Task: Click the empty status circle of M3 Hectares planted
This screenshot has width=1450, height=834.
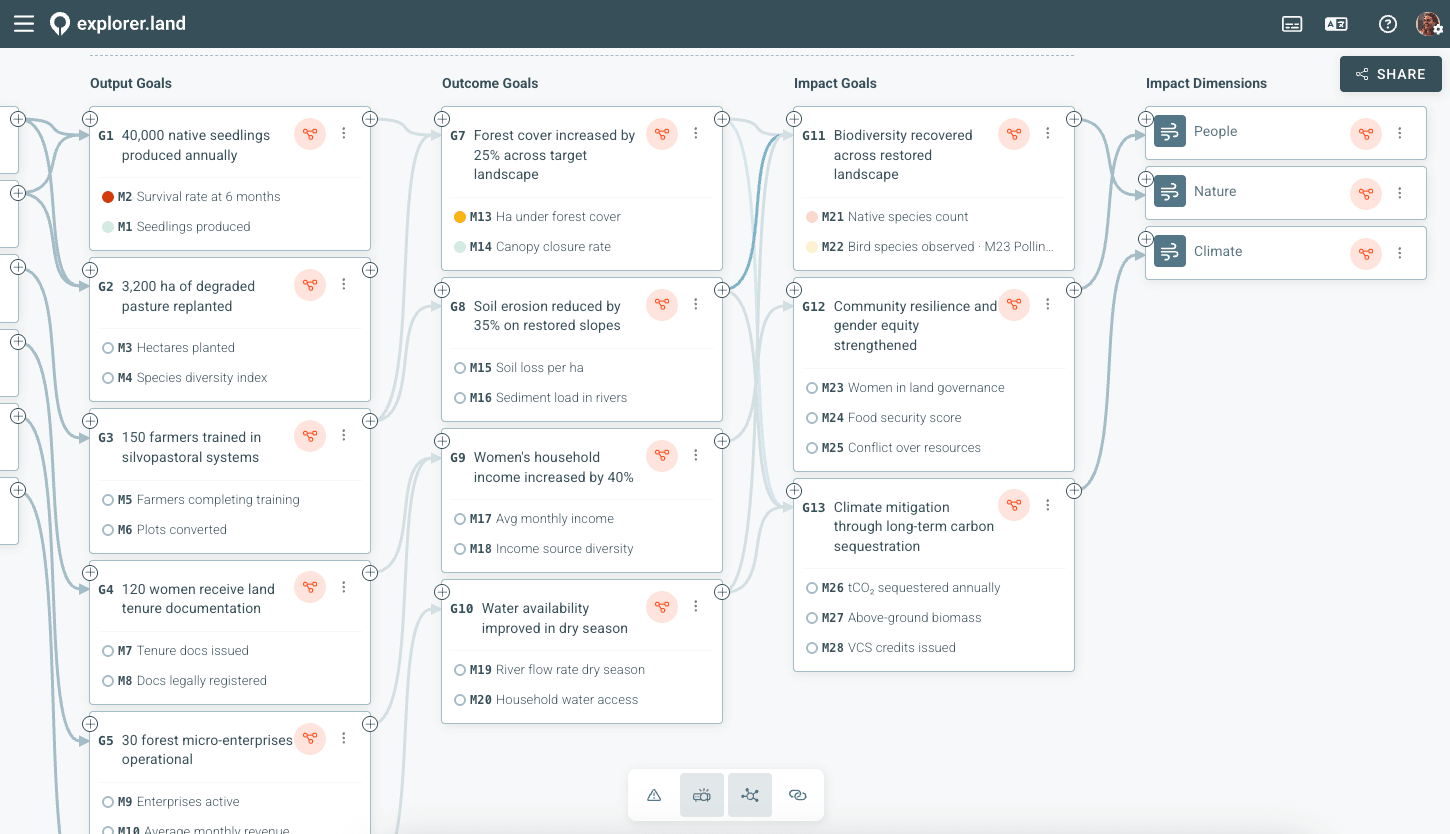Action: click(108, 348)
